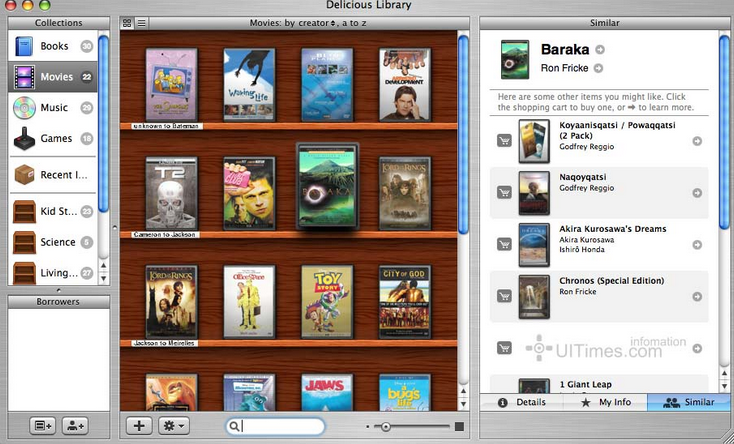This screenshot has height=444, width=734.
Task: Select the Movies collection filmstrip icon
Action: click(24, 77)
